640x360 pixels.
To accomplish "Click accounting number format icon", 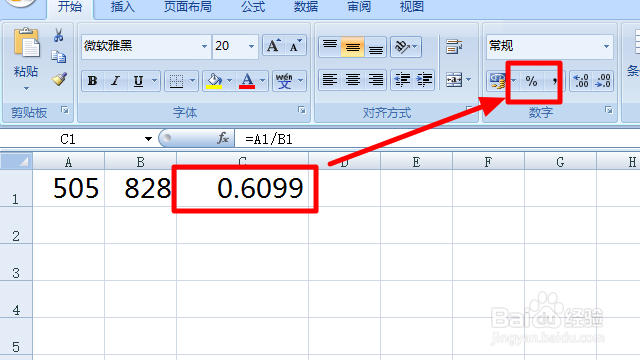I will coord(498,81).
